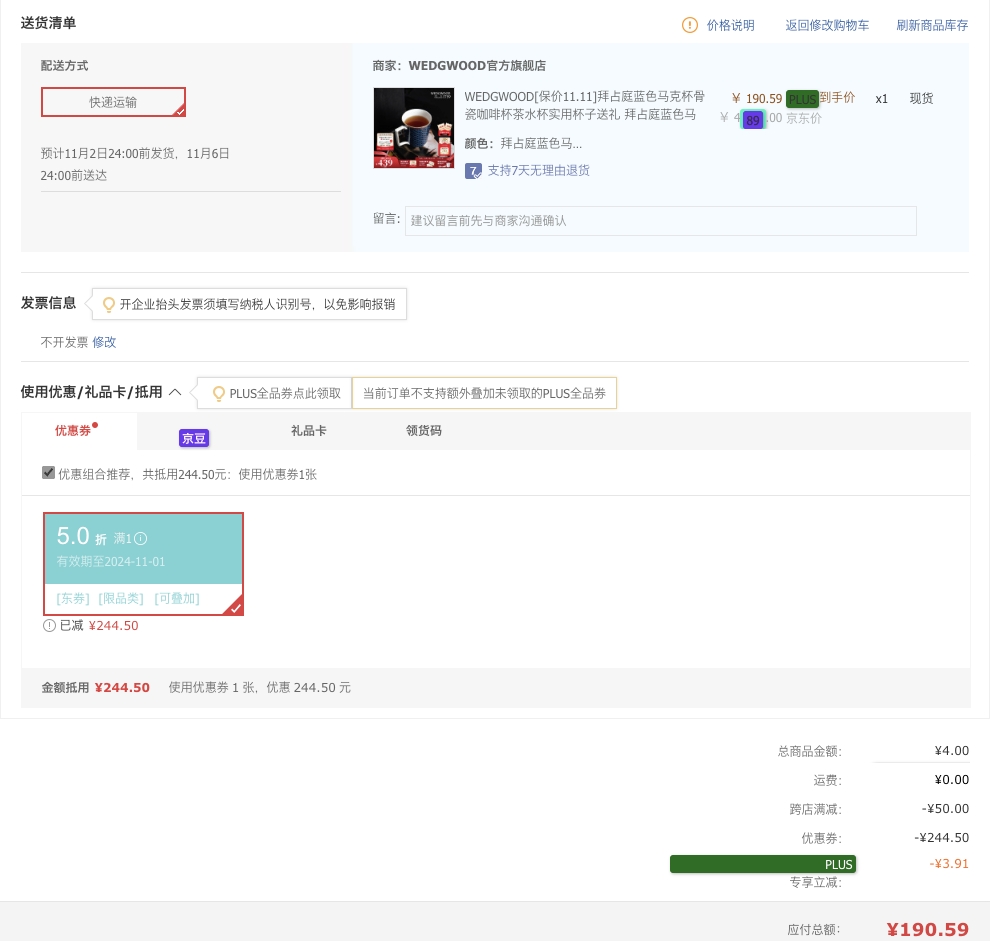Screen dimensions: 991x941
Task: Refresh stock with 刷新商品库存 link
Action: point(932,25)
